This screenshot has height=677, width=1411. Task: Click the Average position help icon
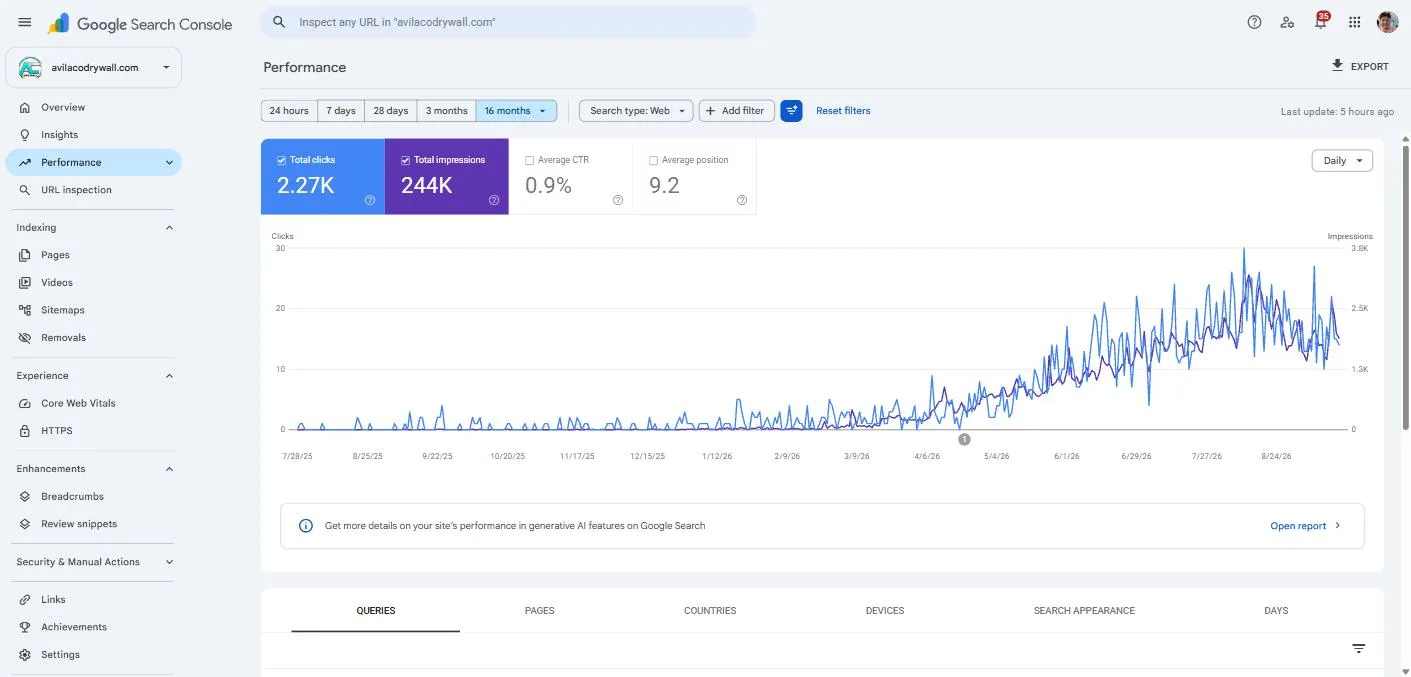(x=742, y=200)
